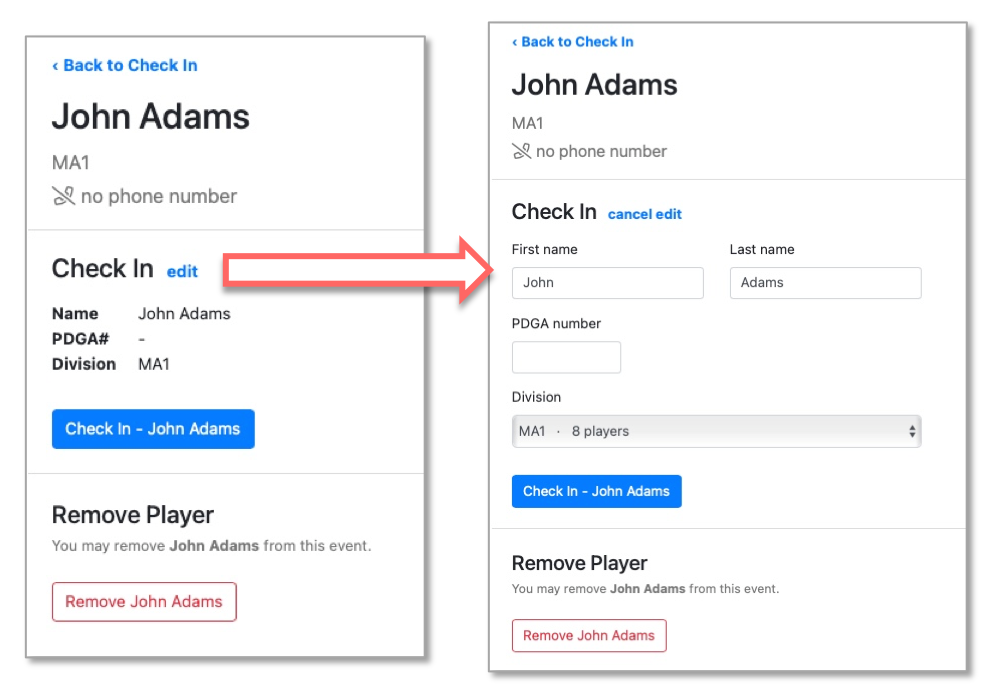Viewport: 991px width, 697px height.
Task: Click the Division value MA1 in left panel
Action: [x=154, y=364]
